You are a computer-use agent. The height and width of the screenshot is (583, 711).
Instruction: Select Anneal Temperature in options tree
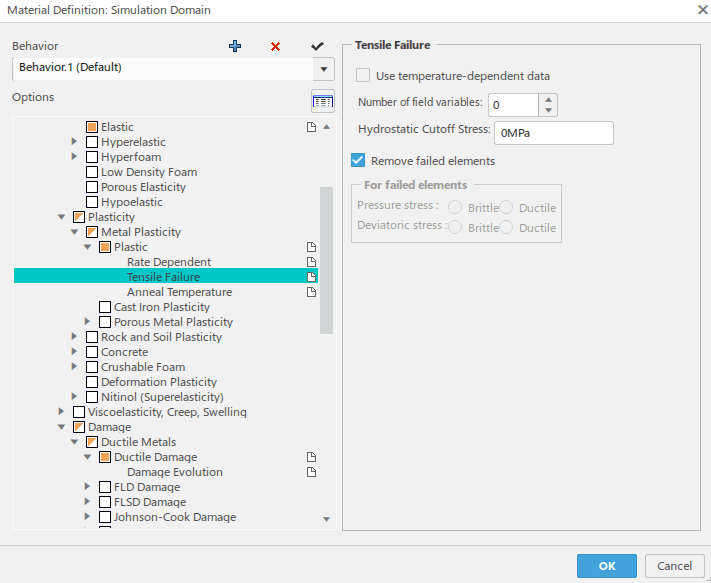coord(180,292)
